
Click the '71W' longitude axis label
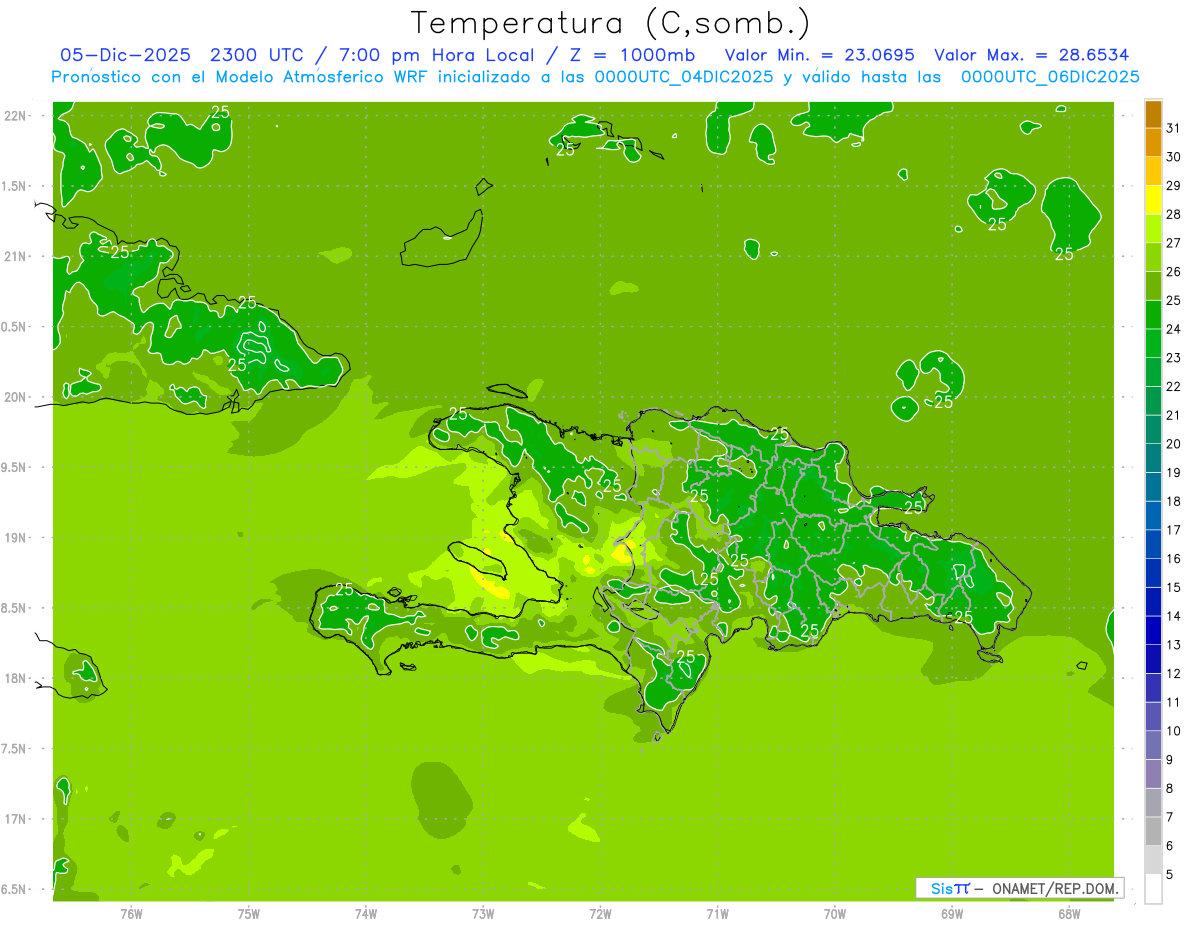tap(717, 913)
